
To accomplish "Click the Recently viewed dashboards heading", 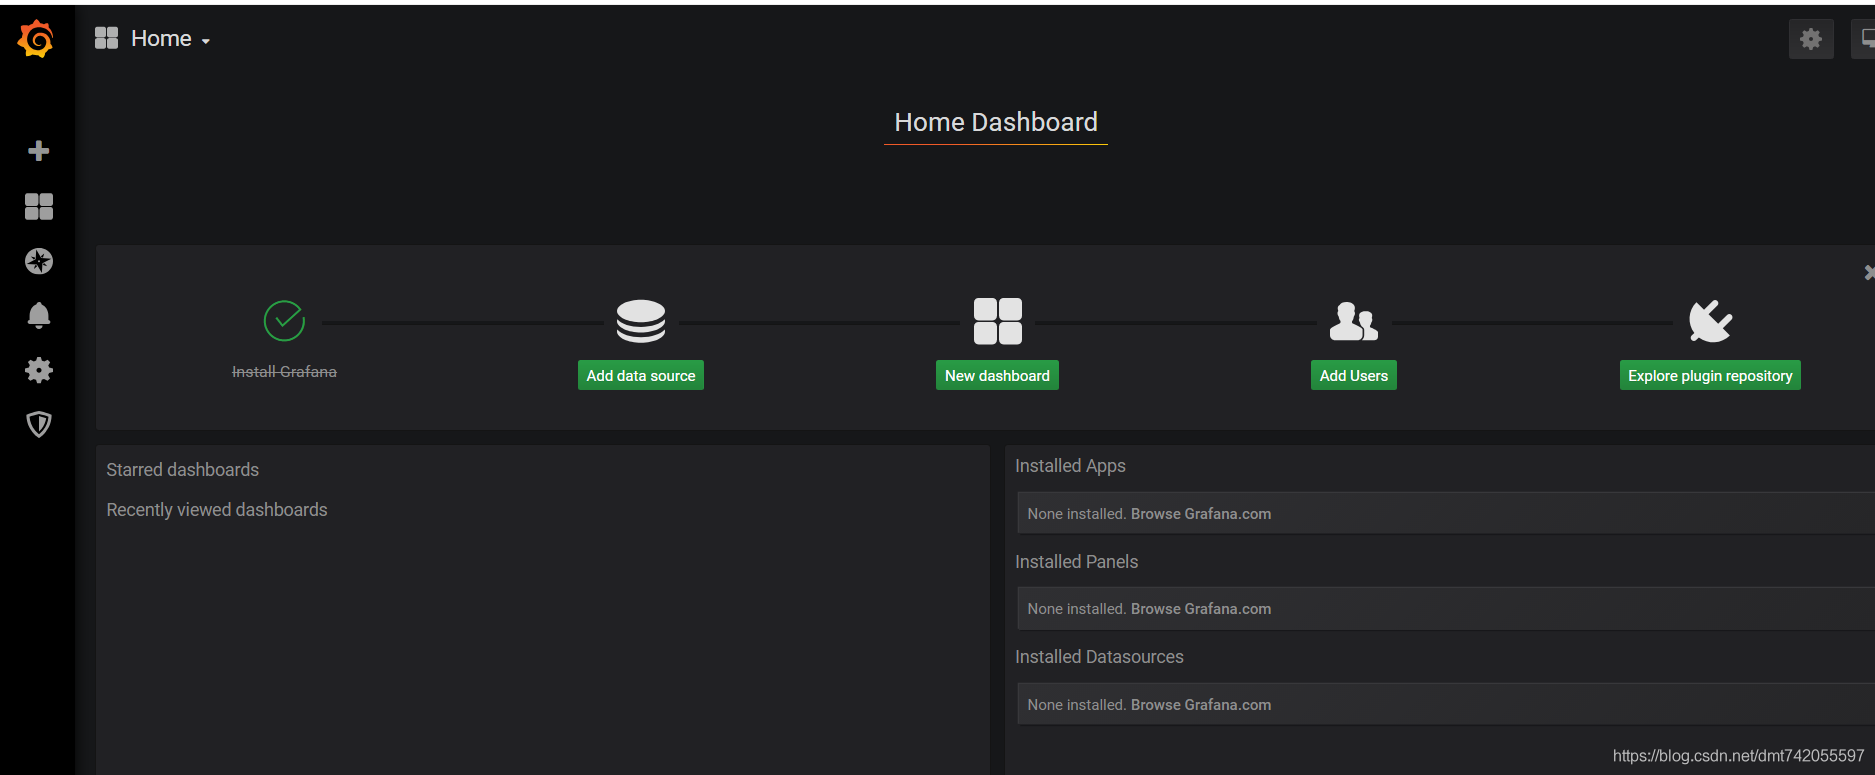I will (x=217, y=510).
